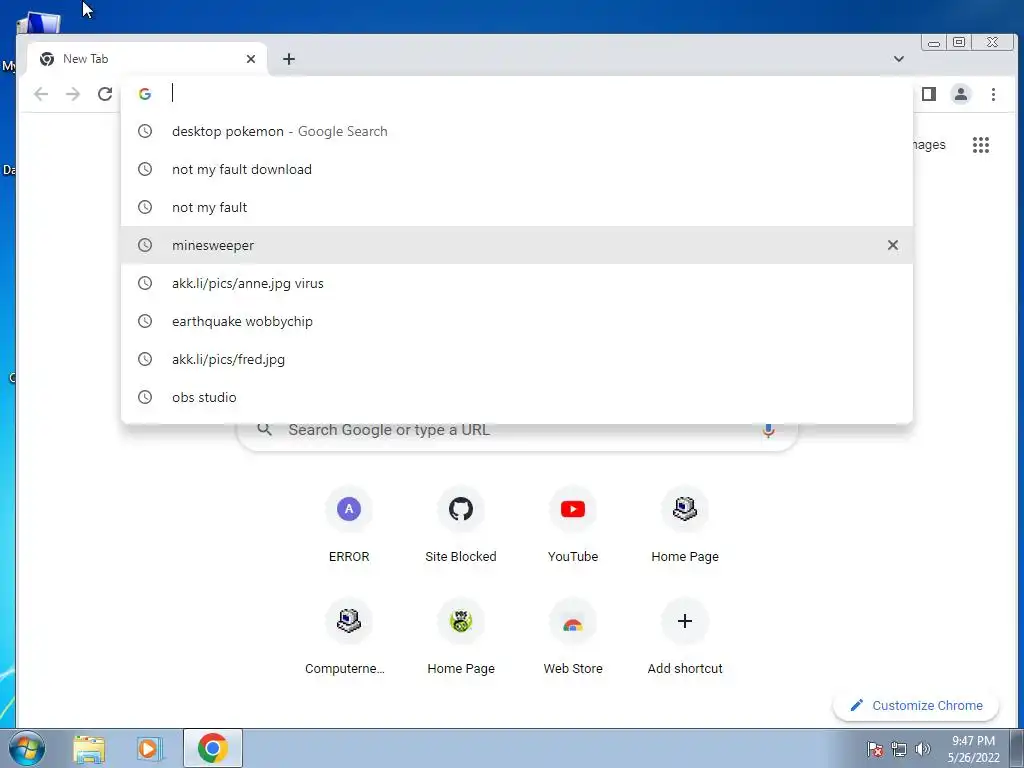Open the network tray icon

899,749
